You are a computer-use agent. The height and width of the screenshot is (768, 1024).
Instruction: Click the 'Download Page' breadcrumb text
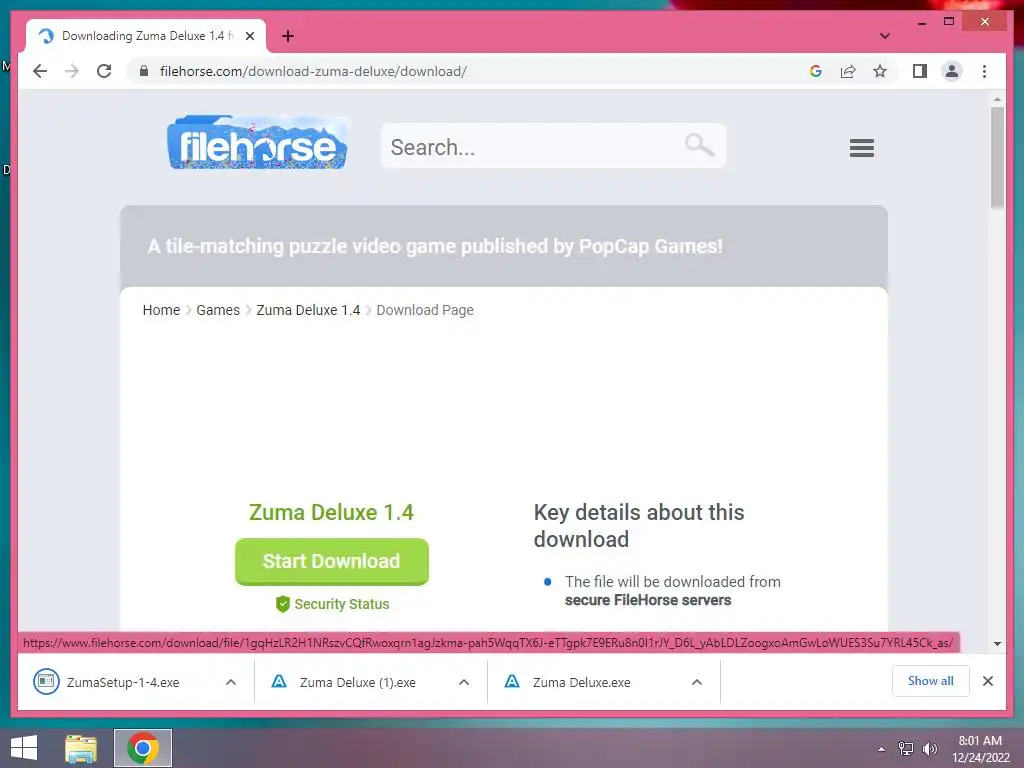pos(425,310)
